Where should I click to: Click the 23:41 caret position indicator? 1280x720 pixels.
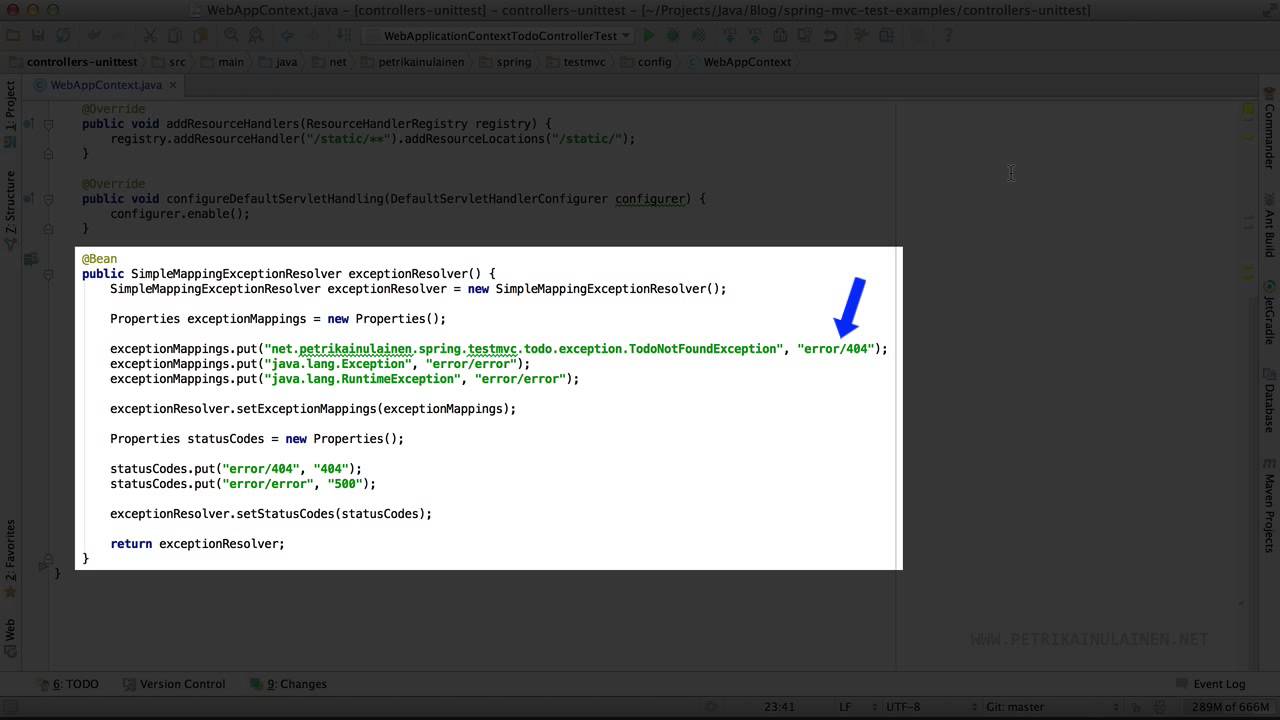click(779, 707)
